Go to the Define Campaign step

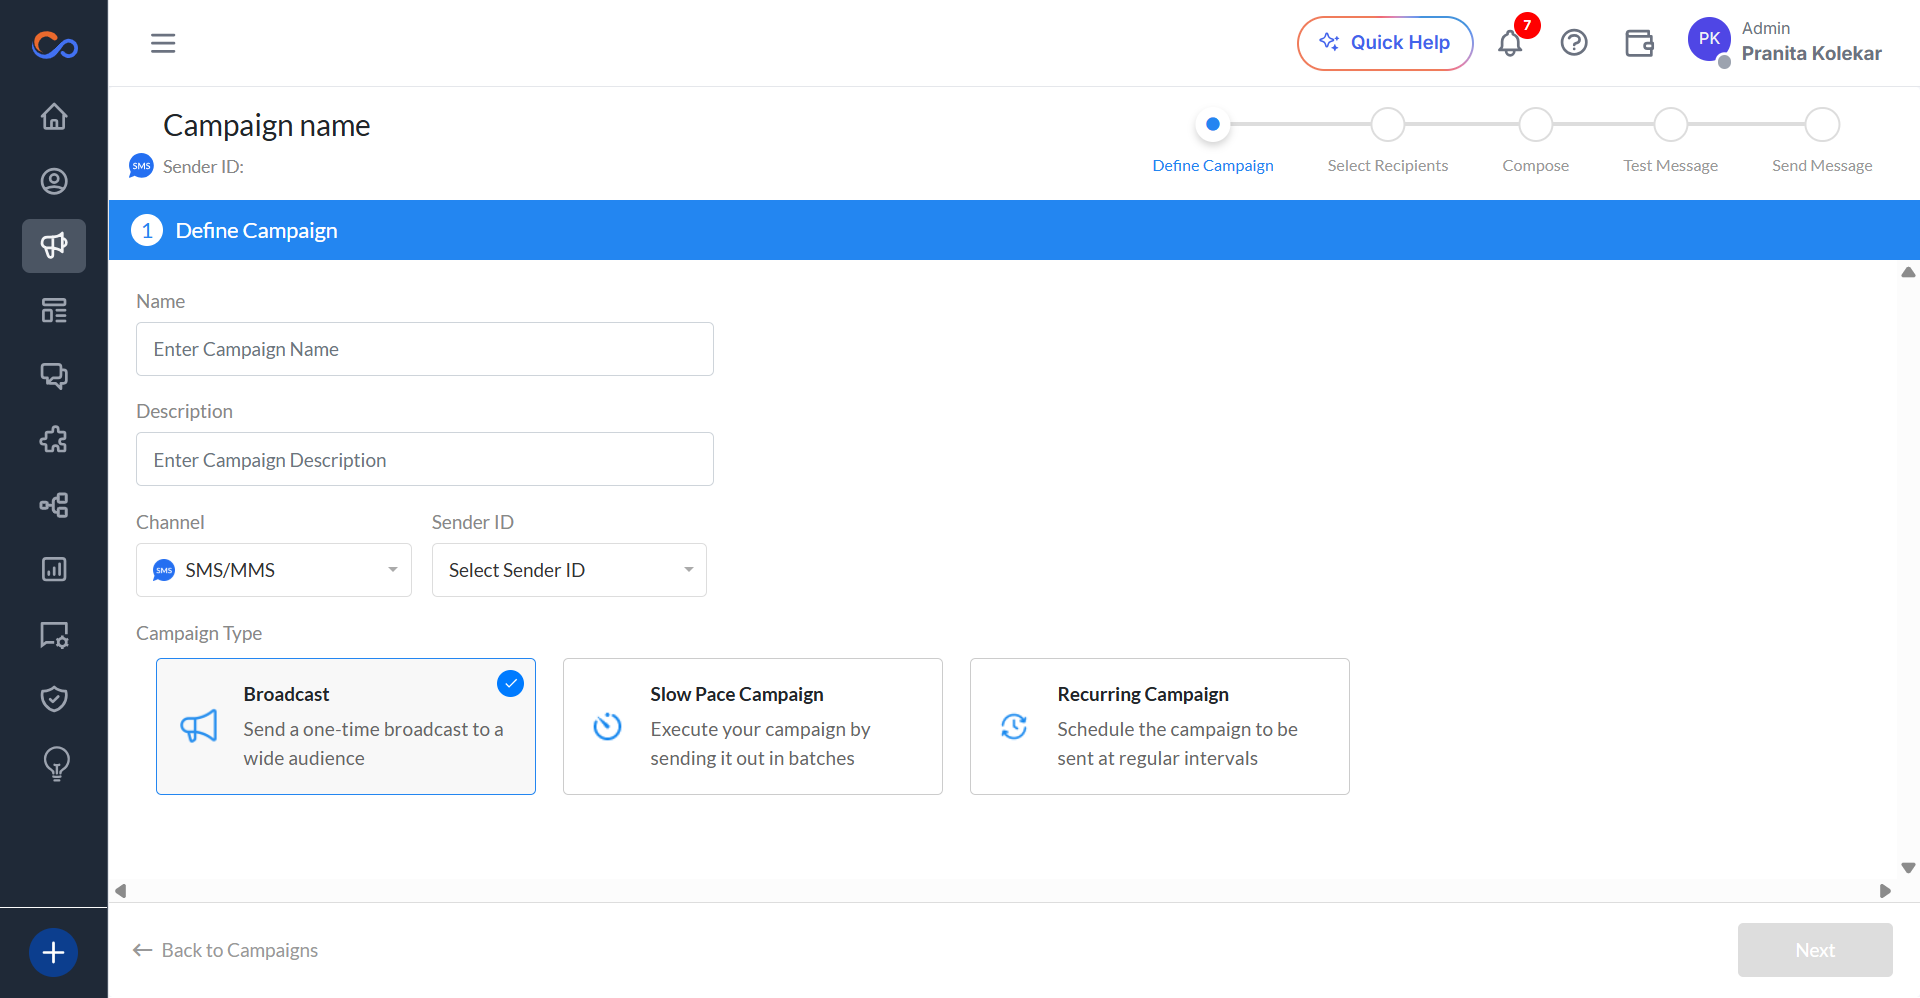pyautogui.click(x=1213, y=140)
